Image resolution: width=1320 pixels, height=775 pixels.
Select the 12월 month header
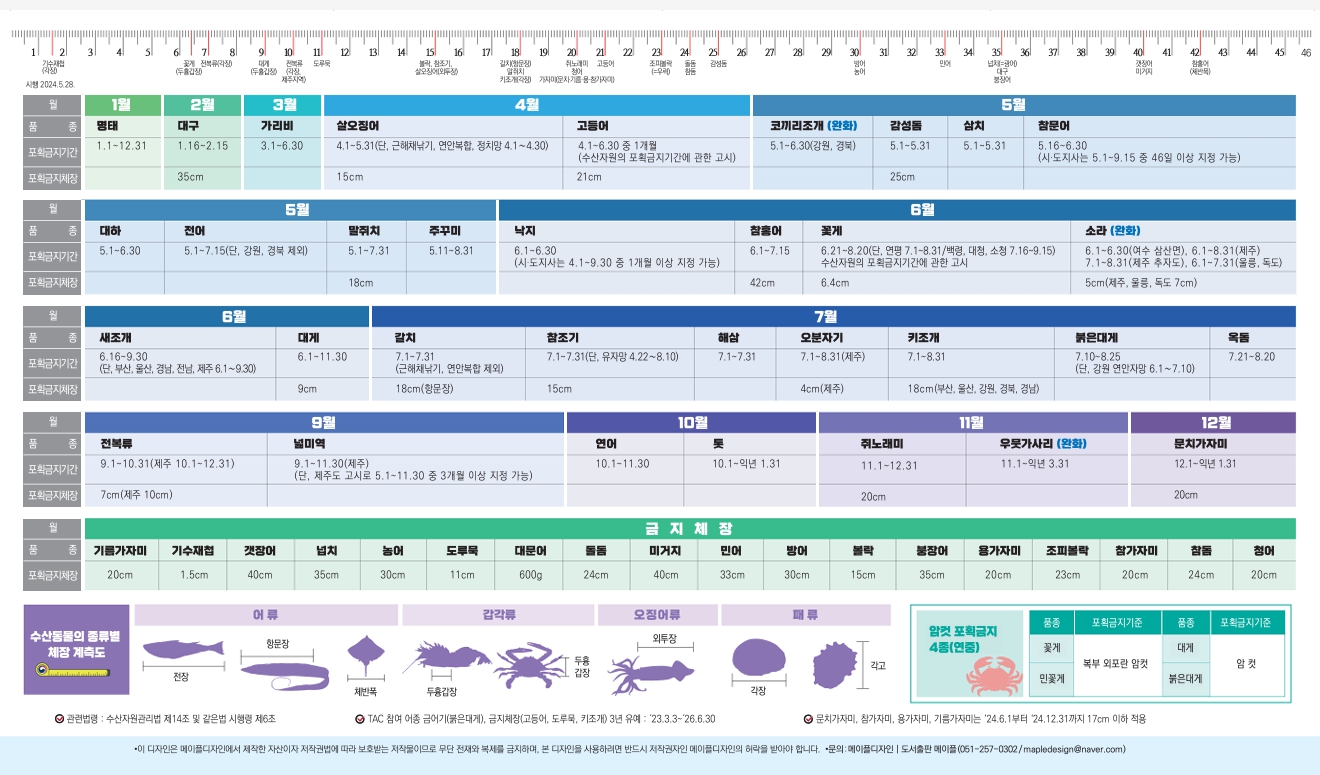(1213, 422)
